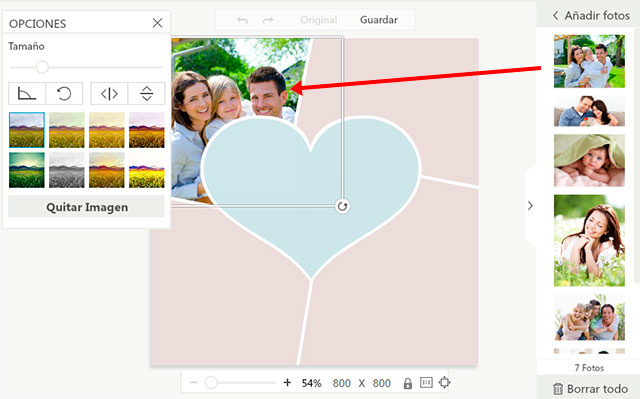
Task: Click the 1:1 actual size icon
Action: 426,383
